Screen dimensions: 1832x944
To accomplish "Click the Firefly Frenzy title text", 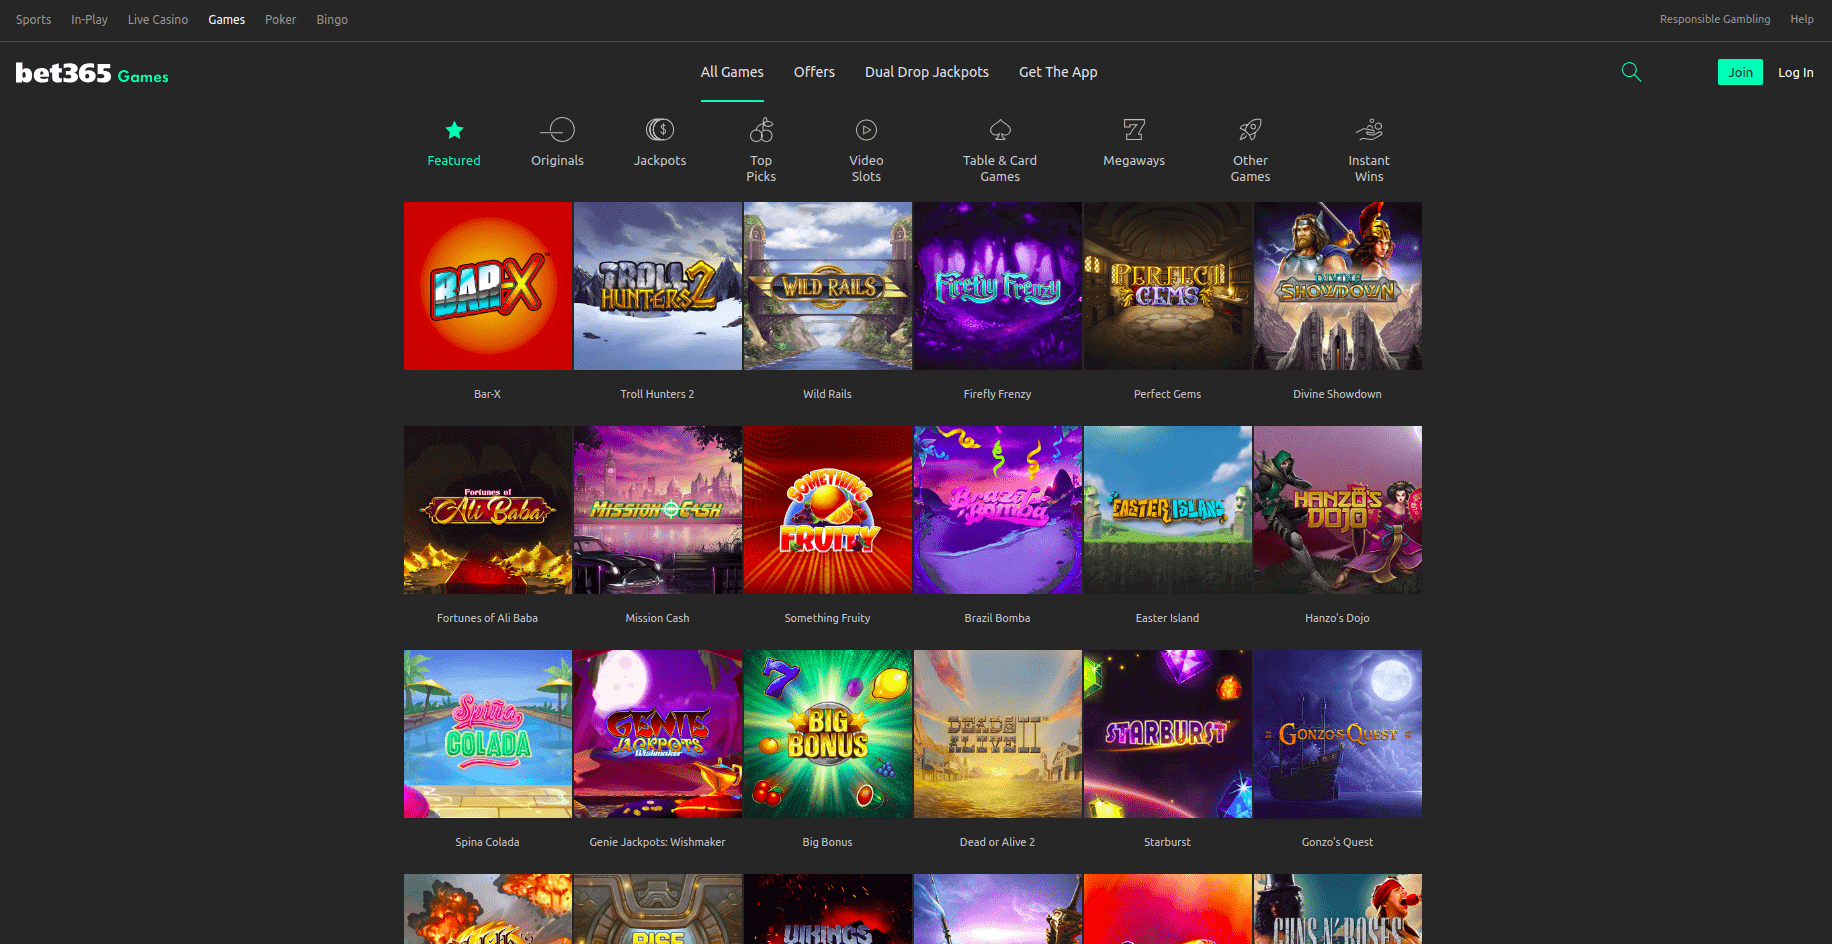I will pyautogui.click(x=997, y=394).
